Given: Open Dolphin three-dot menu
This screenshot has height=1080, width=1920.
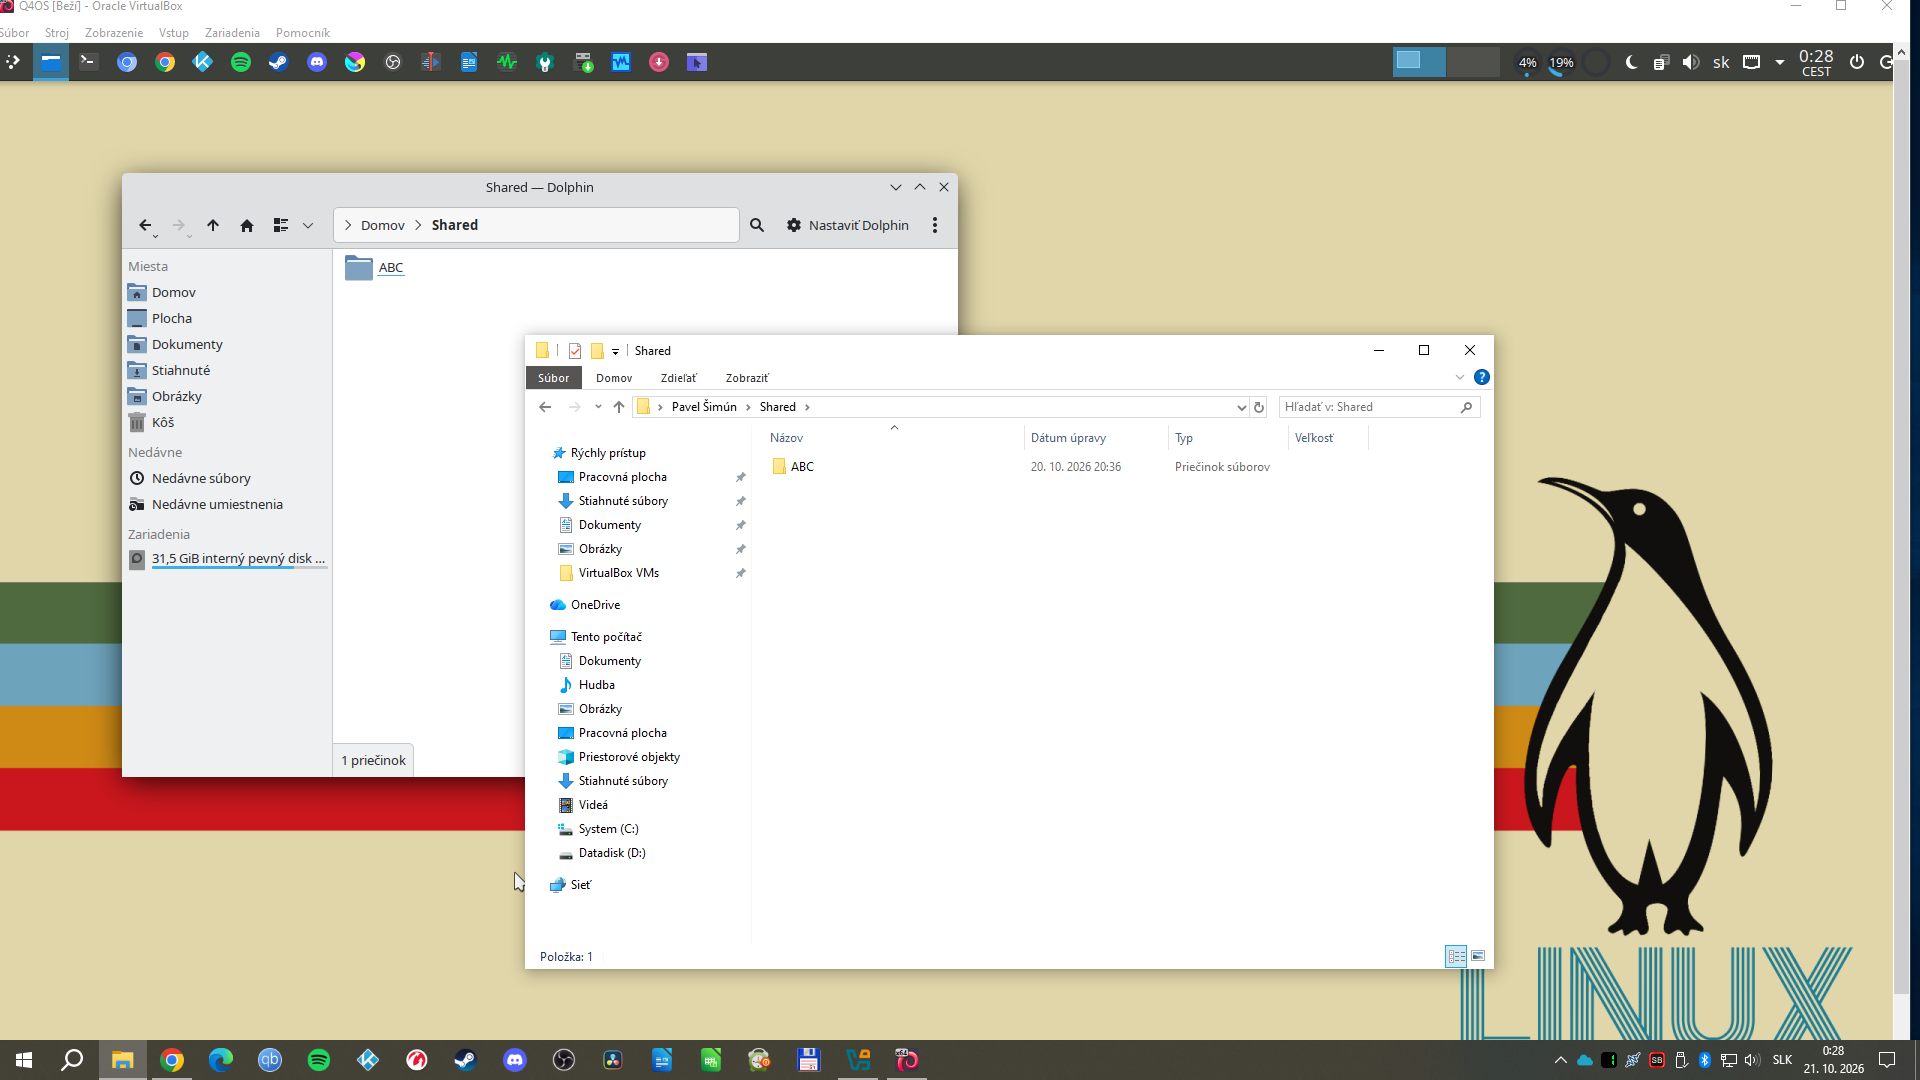Looking at the screenshot, I should 935,226.
